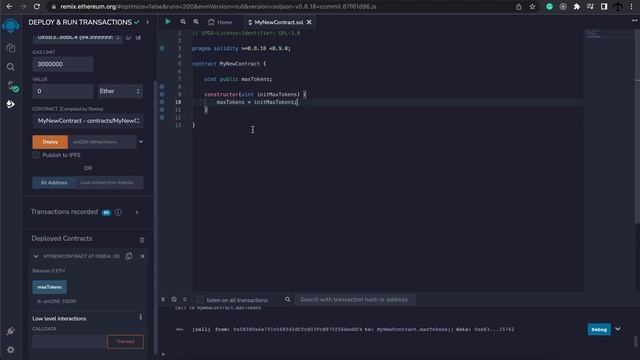This screenshot has width=640, height=360.
Task: Zoom out the editor font
Action: tap(183, 22)
